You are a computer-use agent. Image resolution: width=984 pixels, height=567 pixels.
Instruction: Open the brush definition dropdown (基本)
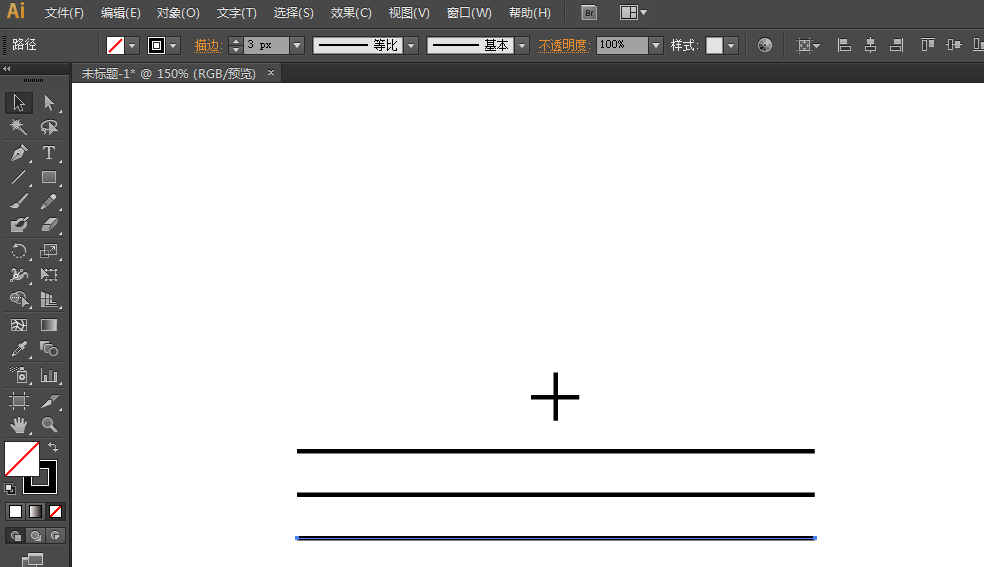pyautogui.click(x=522, y=45)
